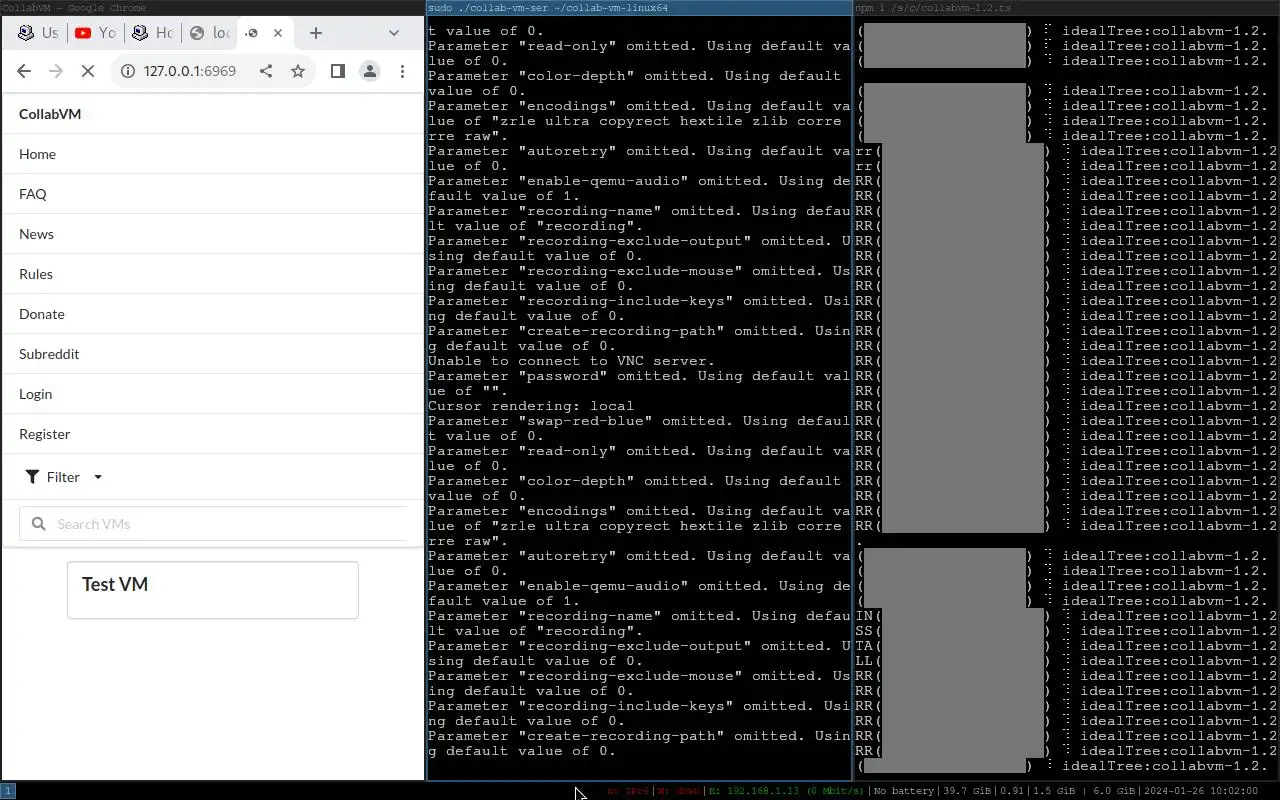Click 'Unable to connect to VNC server.' line
The image size is (1280, 800).
click(571, 361)
